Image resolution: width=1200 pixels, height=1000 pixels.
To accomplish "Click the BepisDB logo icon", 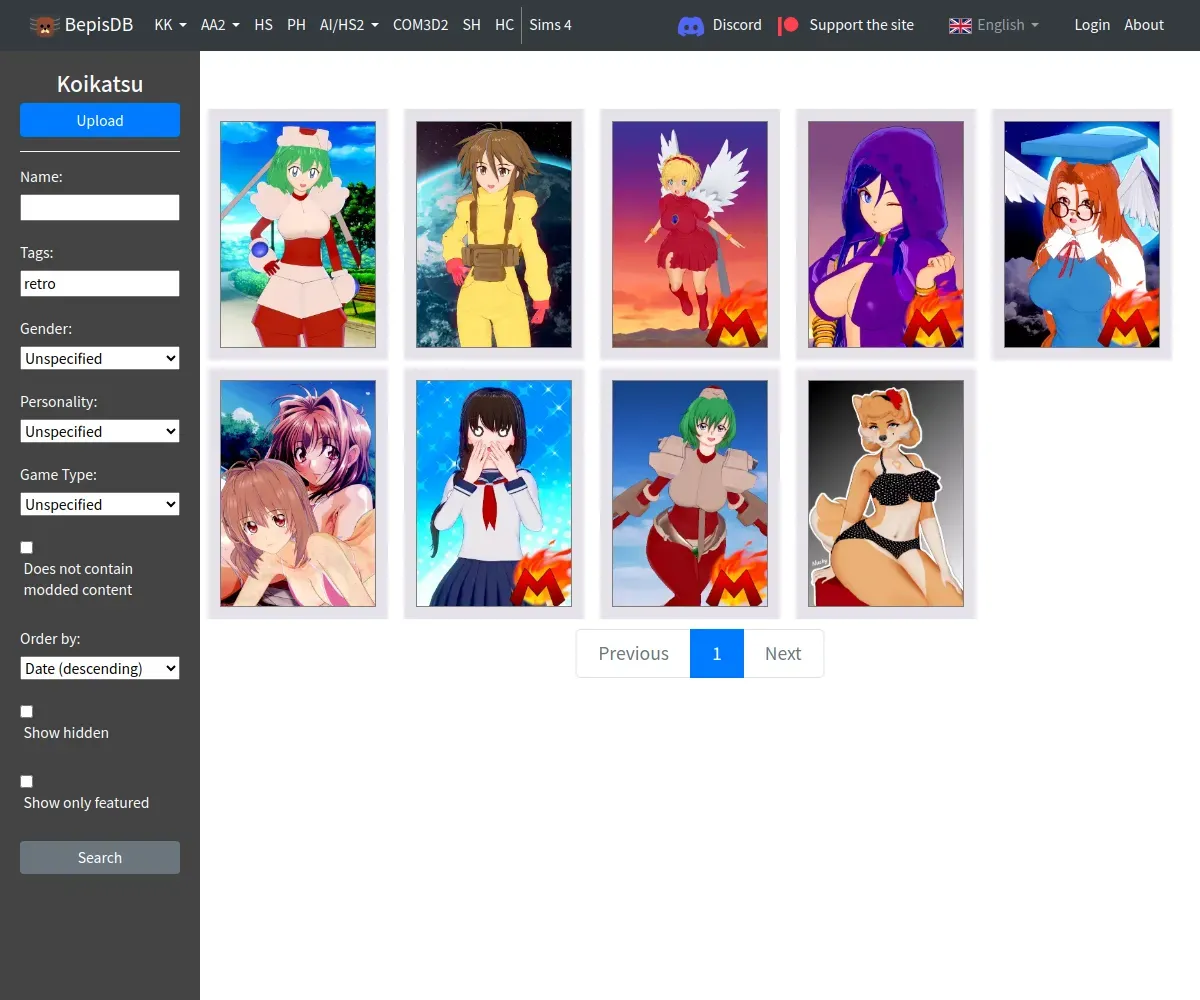I will pyautogui.click(x=44, y=25).
